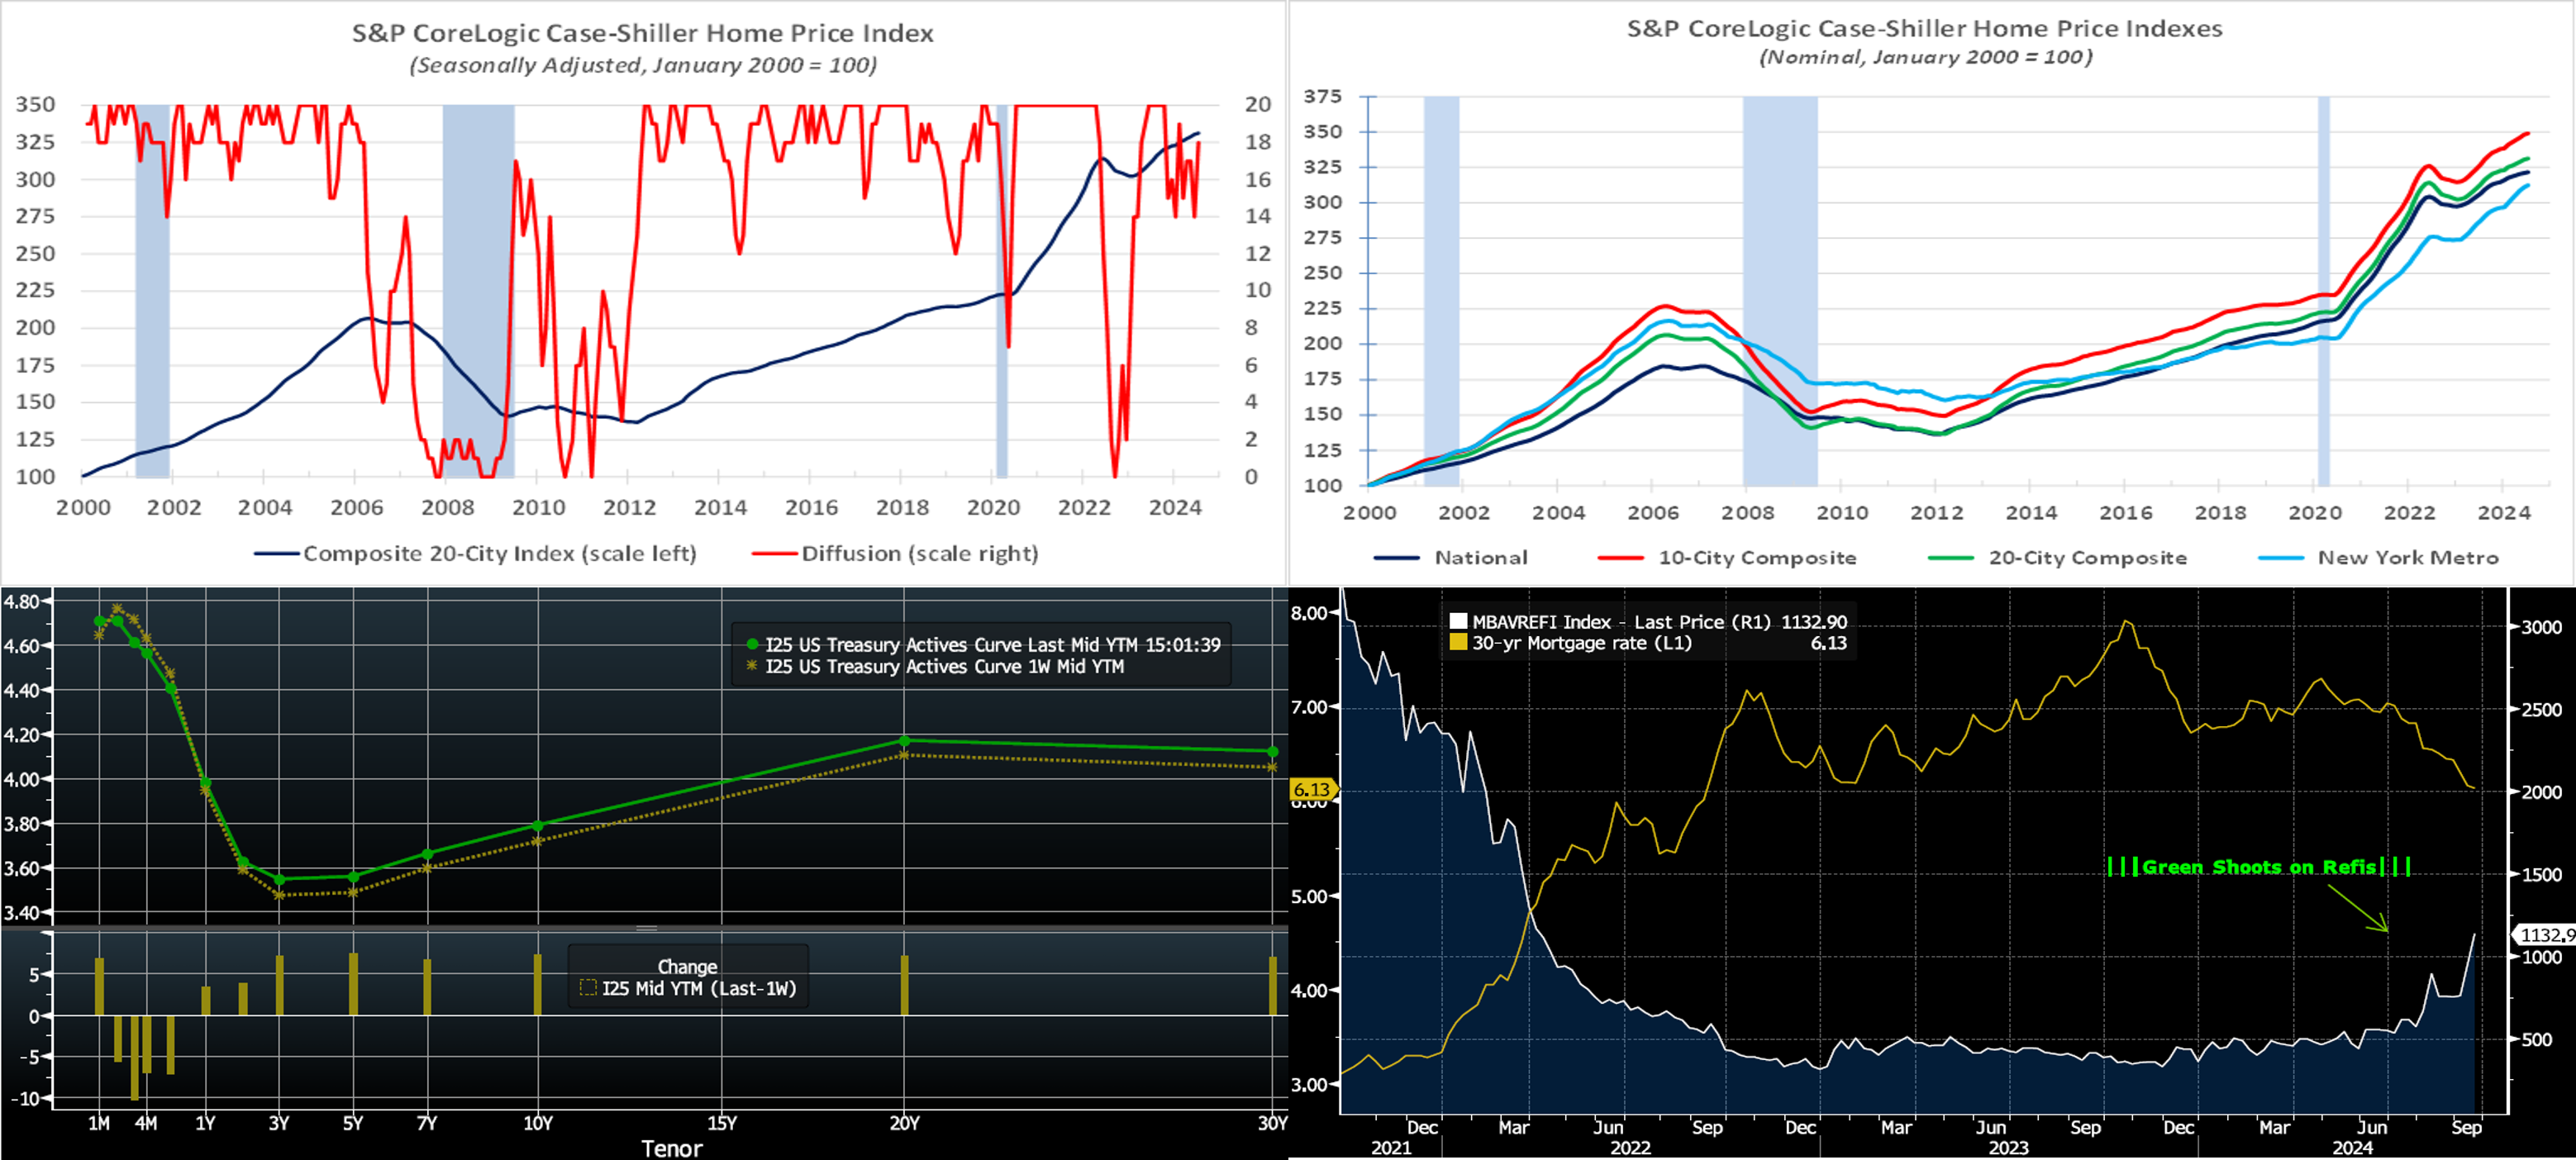Click the 6.13 mortgage rate axis tag
The height and width of the screenshot is (1160, 2576).
click(1312, 789)
